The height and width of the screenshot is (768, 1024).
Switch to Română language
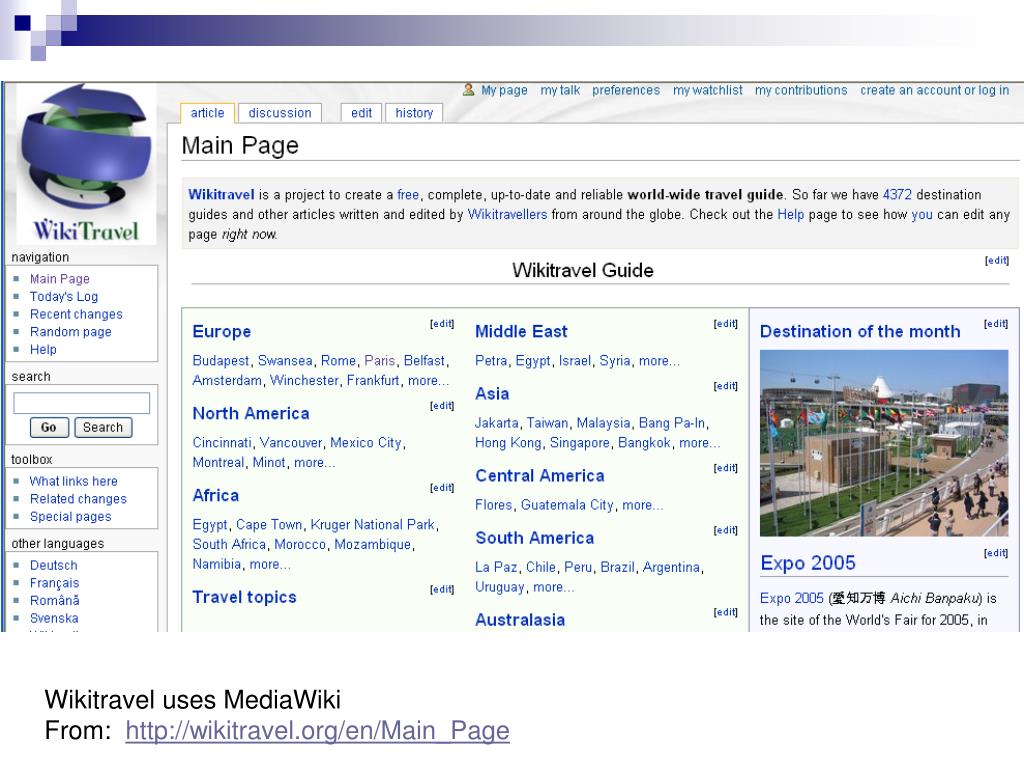pyautogui.click(x=54, y=601)
